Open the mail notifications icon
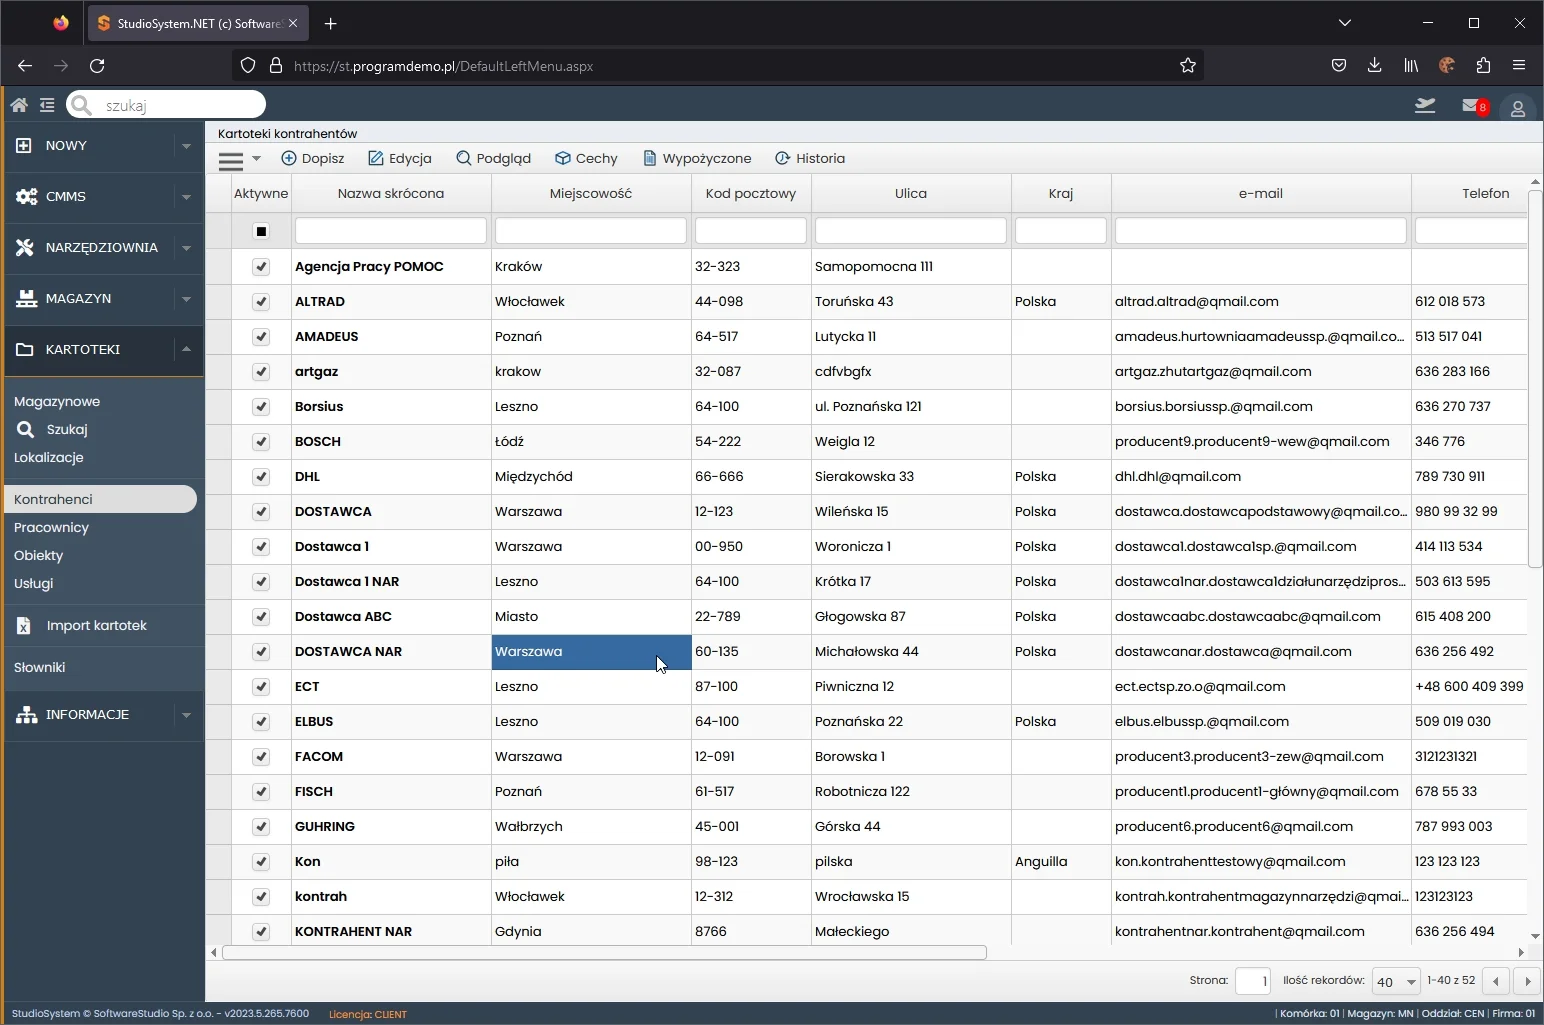This screenshot has height=1025, width=1544. [x=1472, y=106]
